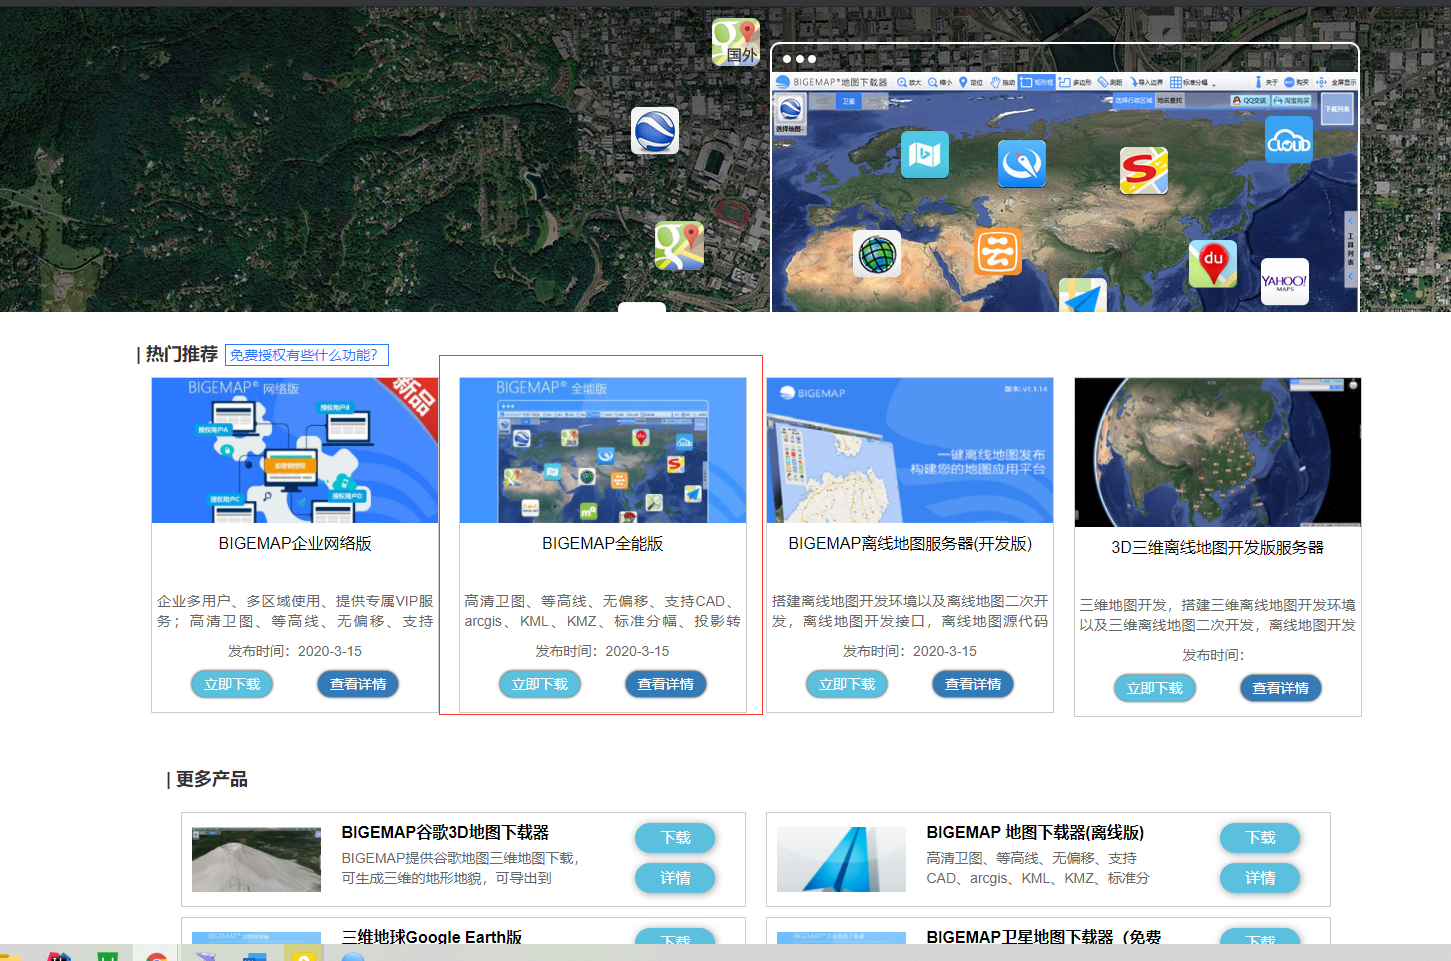1451x961 pixels.
Task: Open the BIGEMAP全能版 title link
Action: click(x=603, y=543)
